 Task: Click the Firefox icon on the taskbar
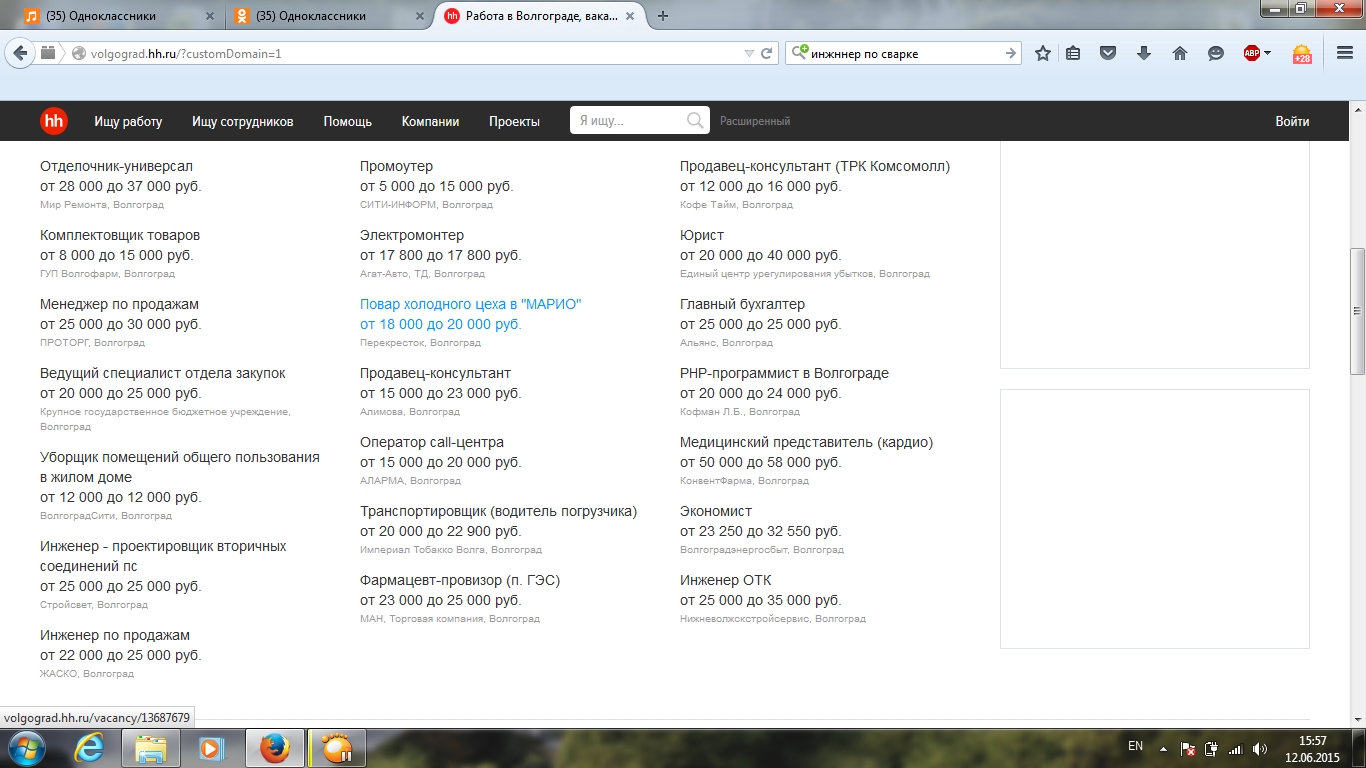point(273,748)
